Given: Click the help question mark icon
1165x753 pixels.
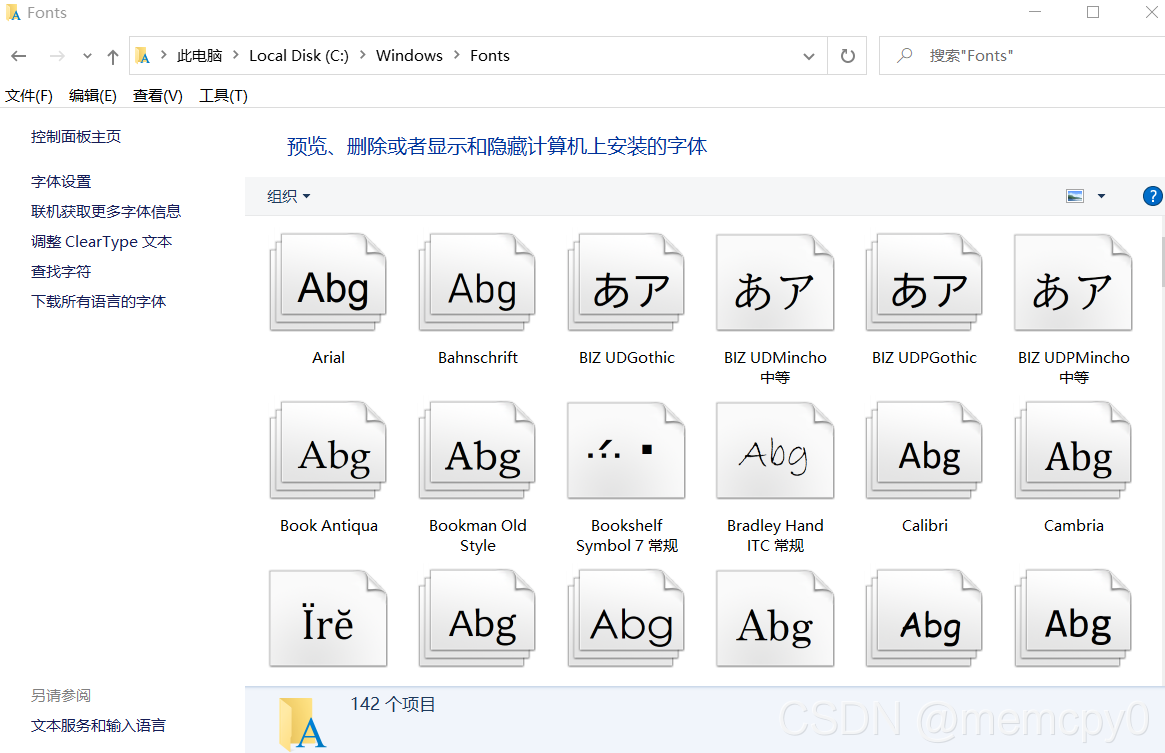Looking at the screenshot, I should (x=1152, y=196).
